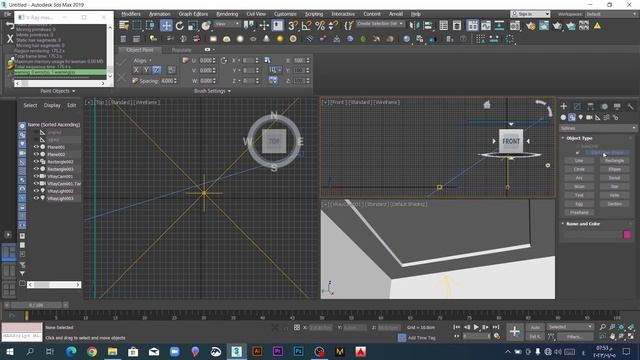Image resolution: width=640 pixels, height=360 pixels.
Task: Open the Sign In dropdown
Action: [x=530, y=14]
